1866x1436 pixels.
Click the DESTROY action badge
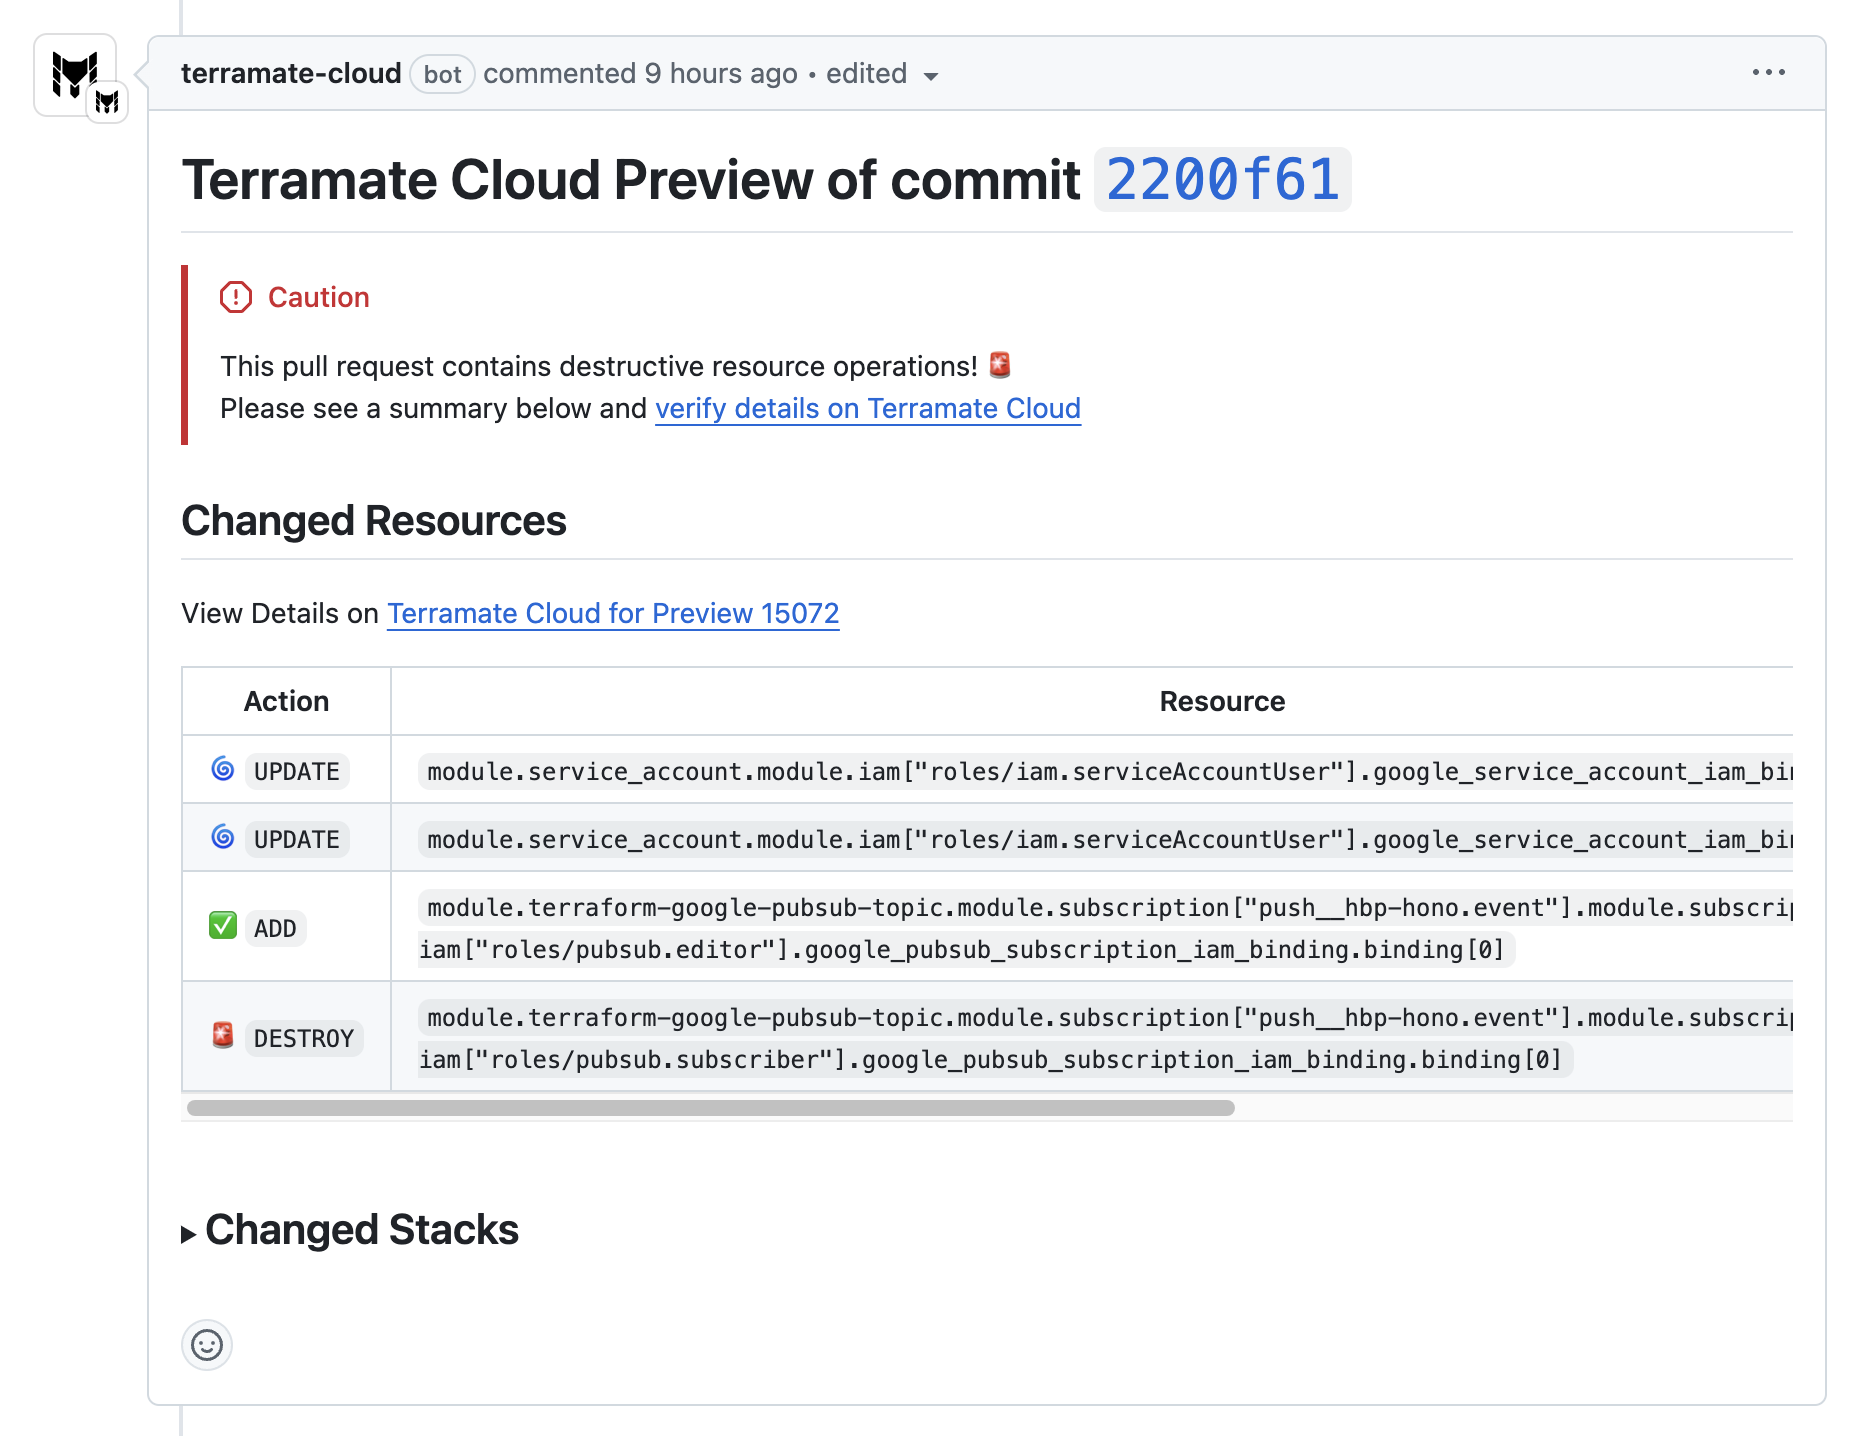click(x=304, y=1038)
